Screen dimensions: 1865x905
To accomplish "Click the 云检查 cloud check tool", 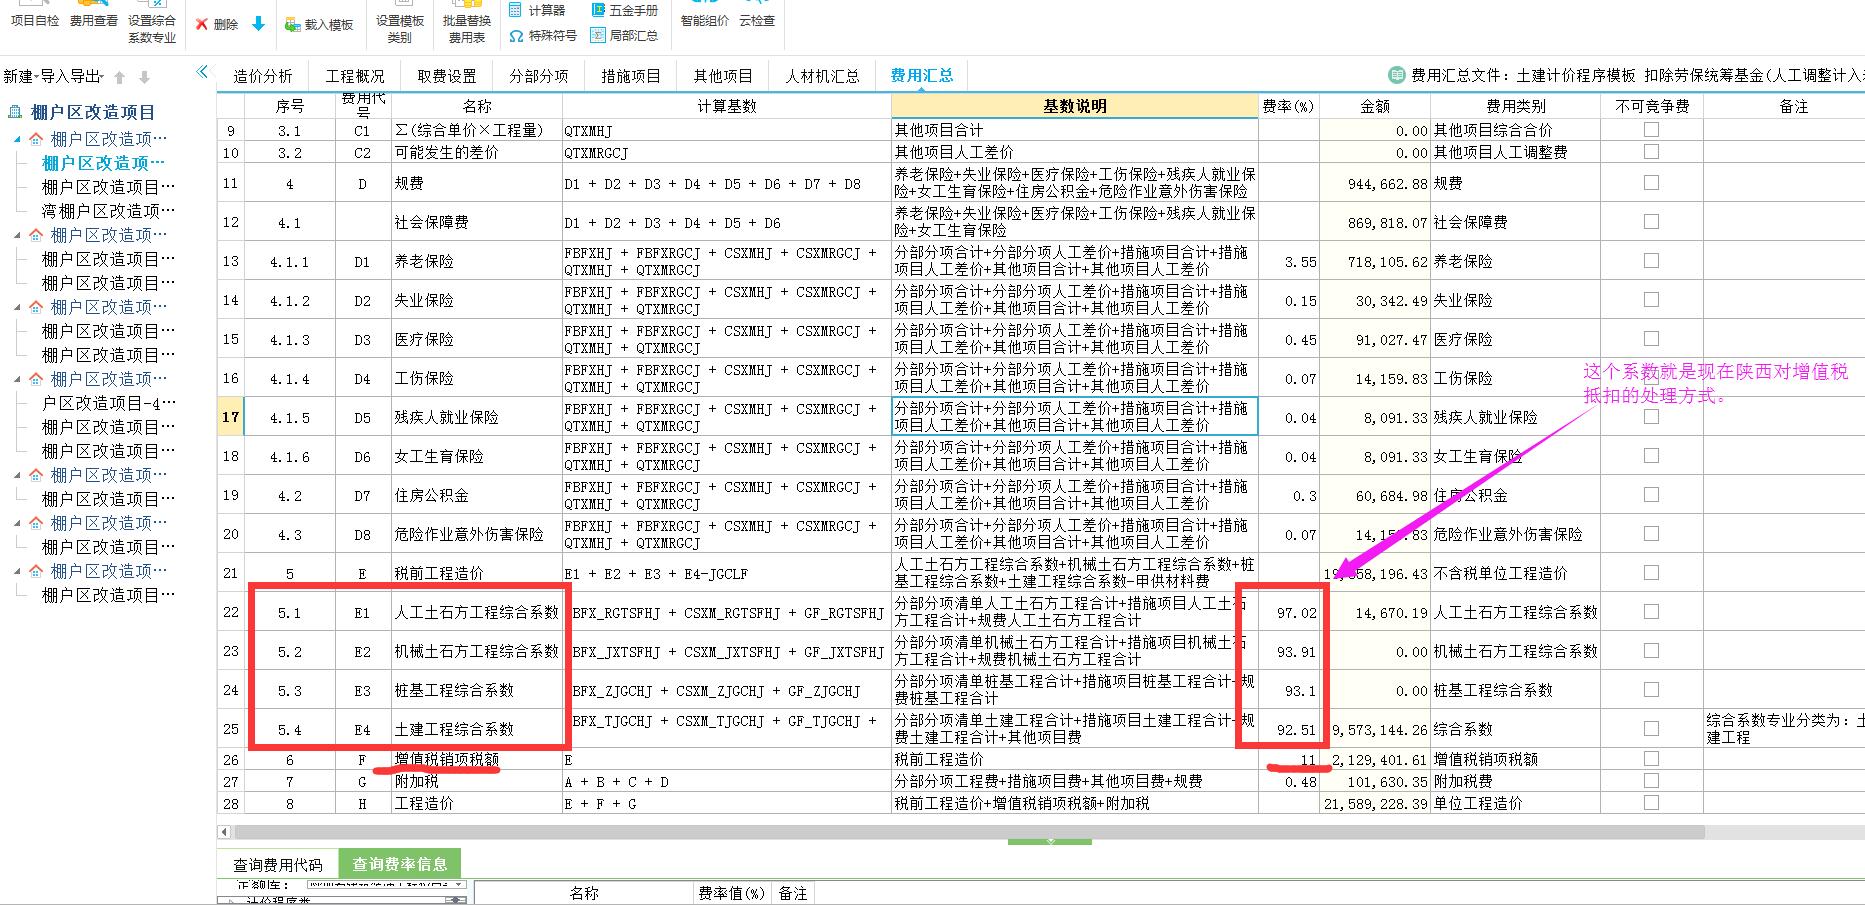I will (x=757, y=15).
